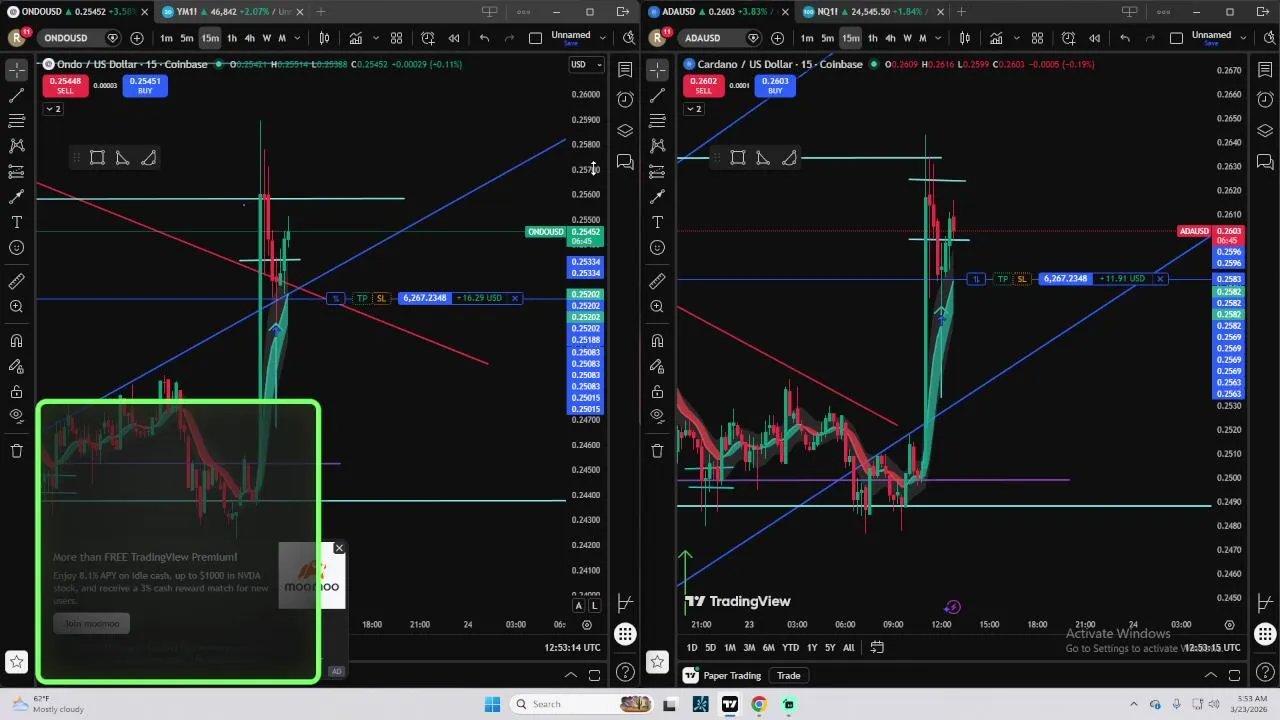Expand the collapsed indicators legend in ONDOUSD
The image size is (1280, 720).
coord(53,108)
